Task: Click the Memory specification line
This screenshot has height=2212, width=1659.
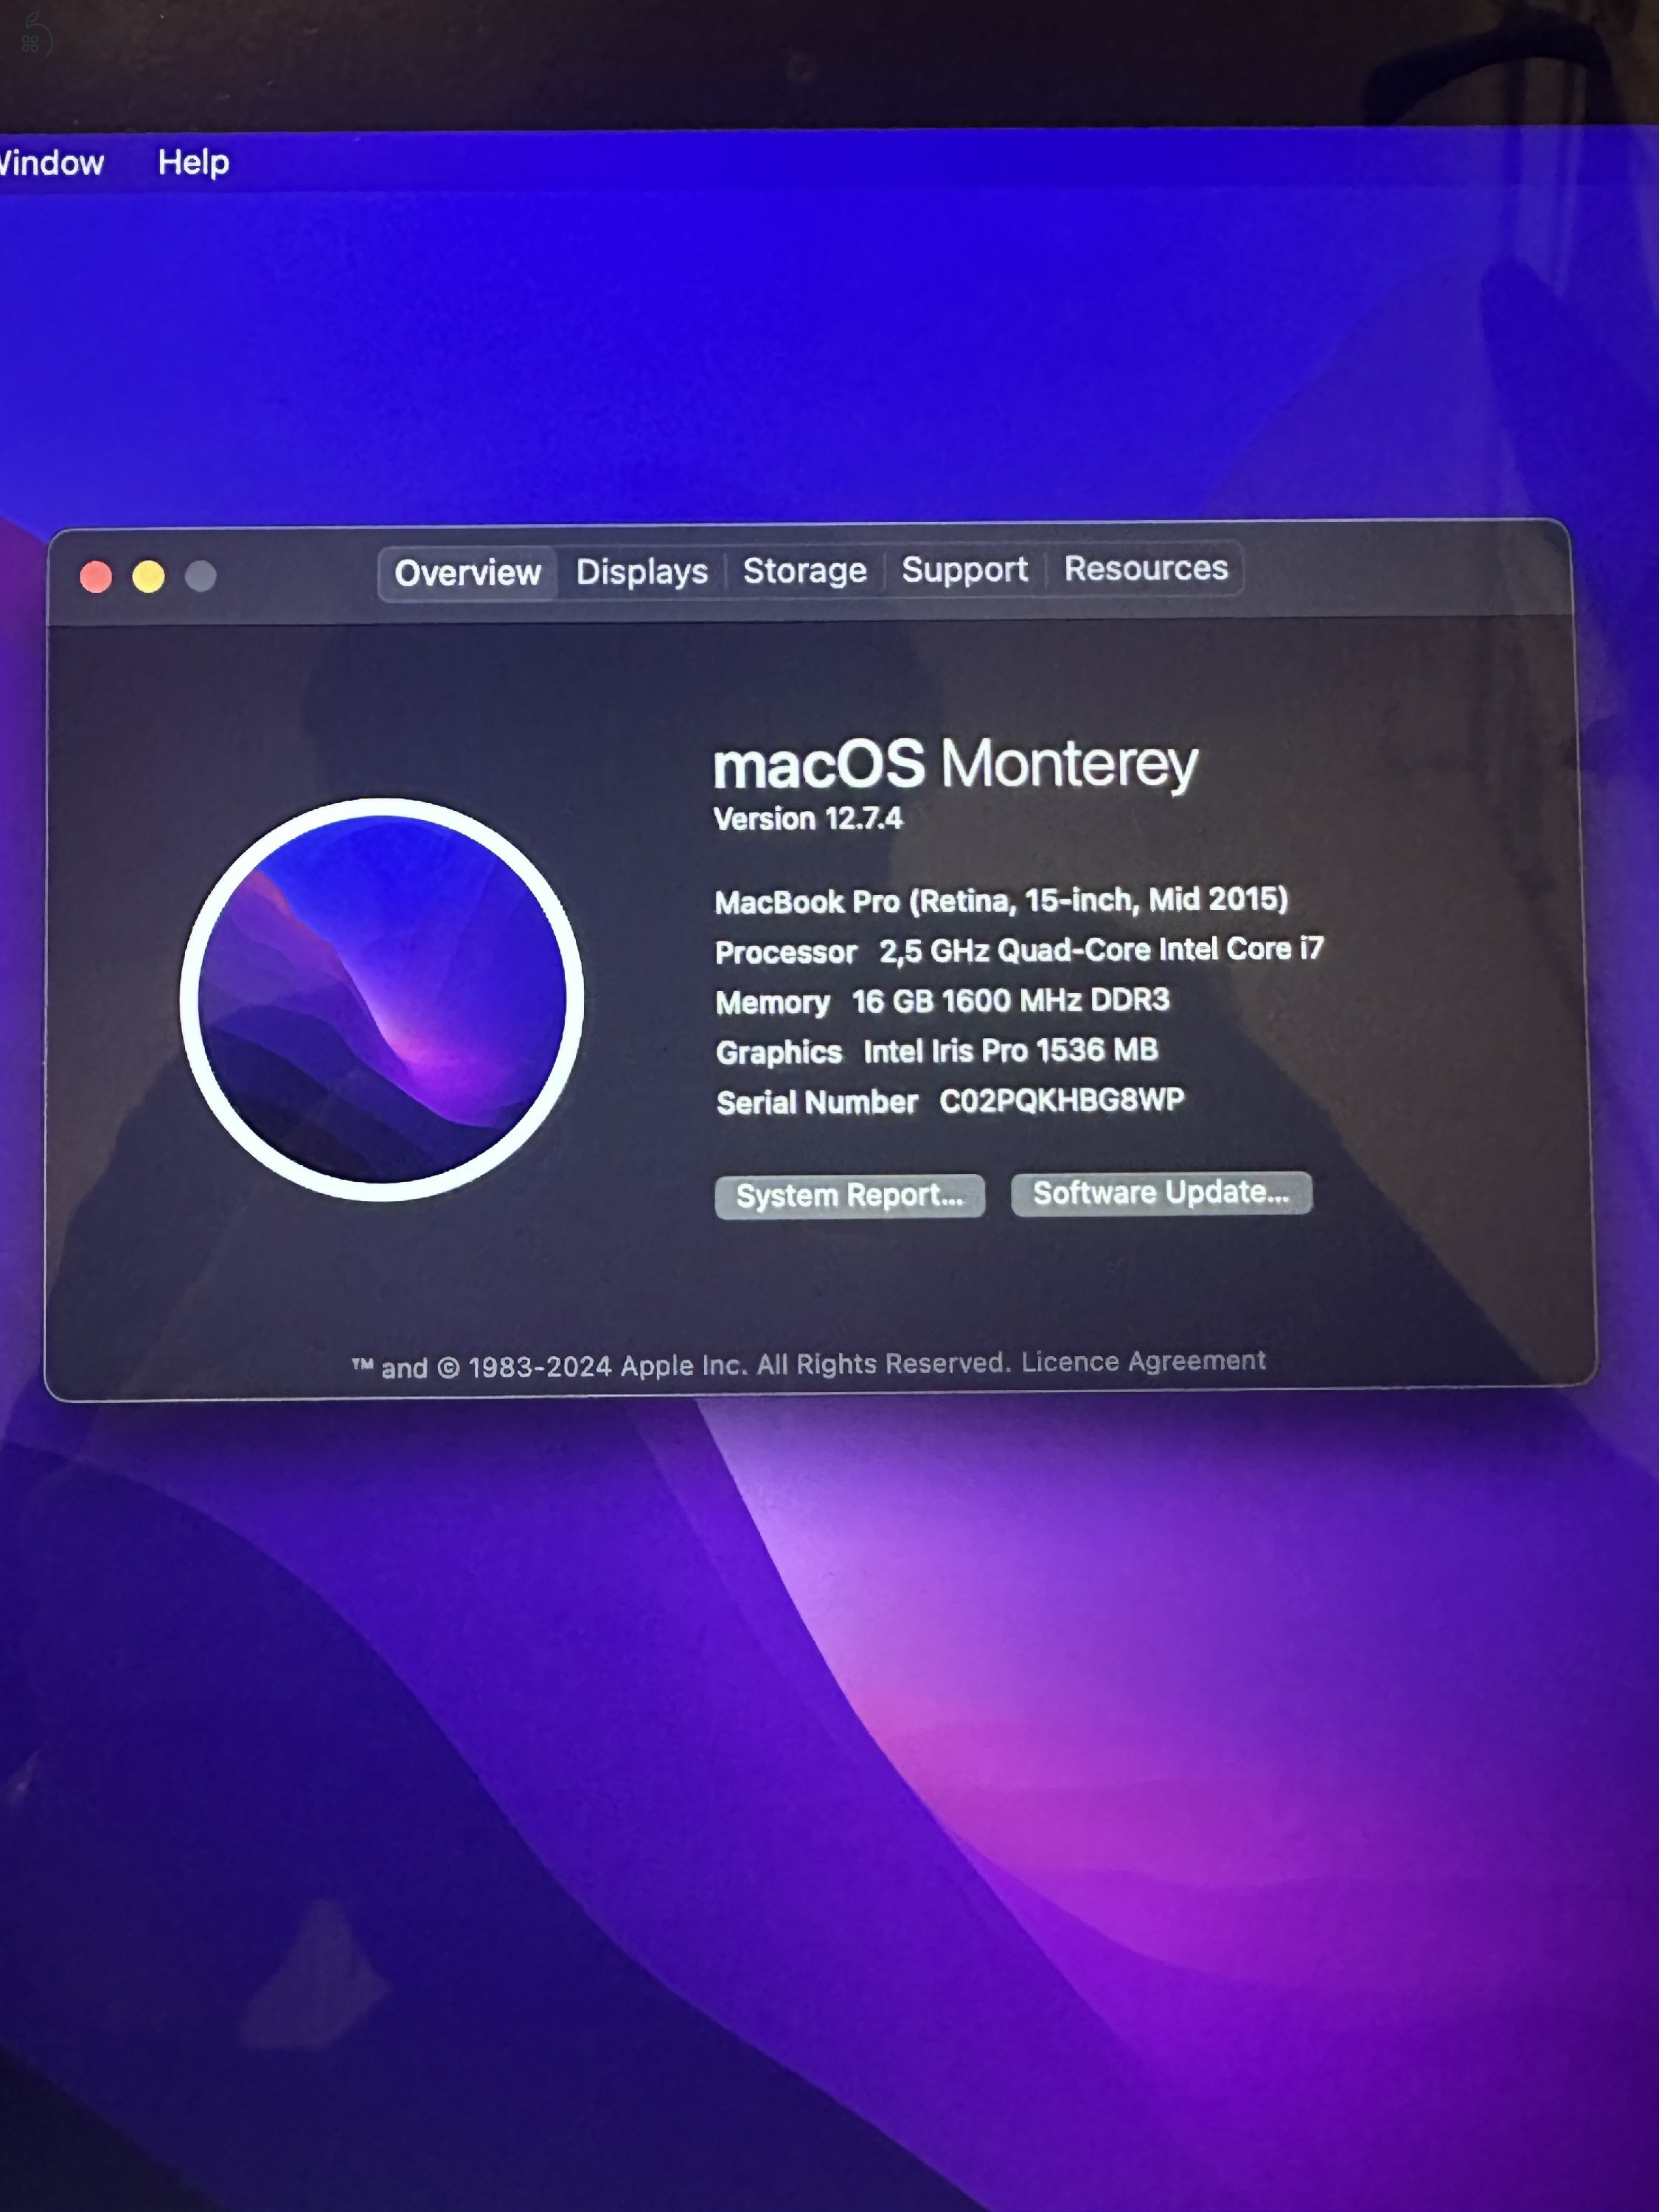Action: pos(943,1001)
